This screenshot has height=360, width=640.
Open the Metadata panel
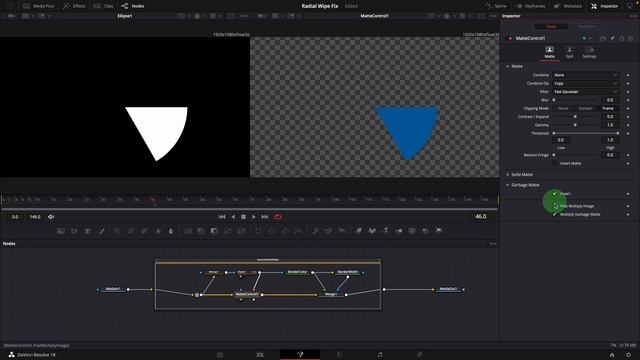(x=568, y=6)
